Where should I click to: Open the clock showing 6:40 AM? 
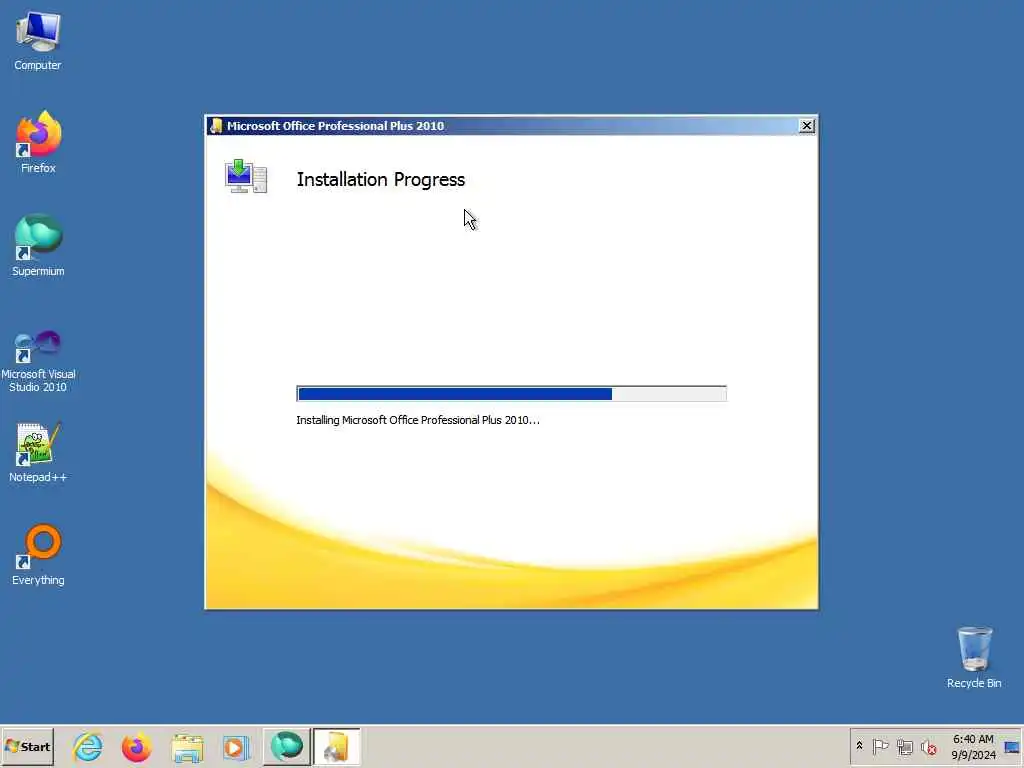pyautogui.click(x=973, y=746)
